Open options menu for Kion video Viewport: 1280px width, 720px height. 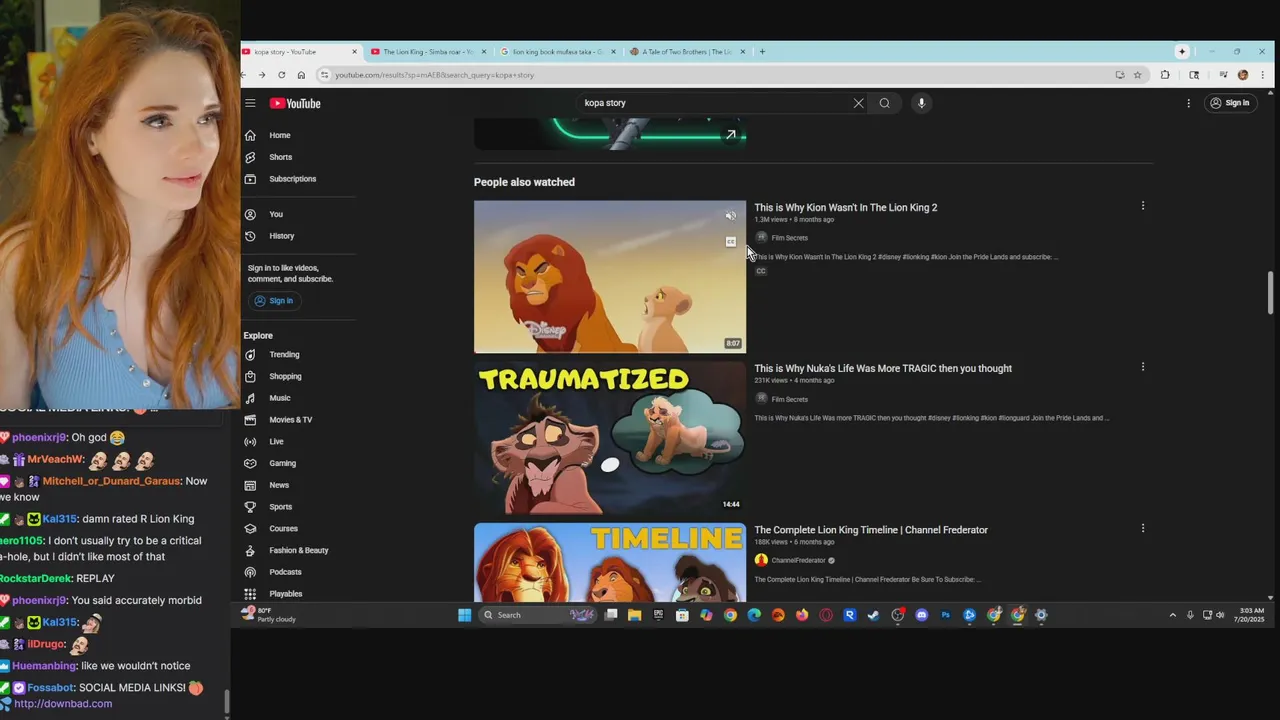pos(1142,206)
